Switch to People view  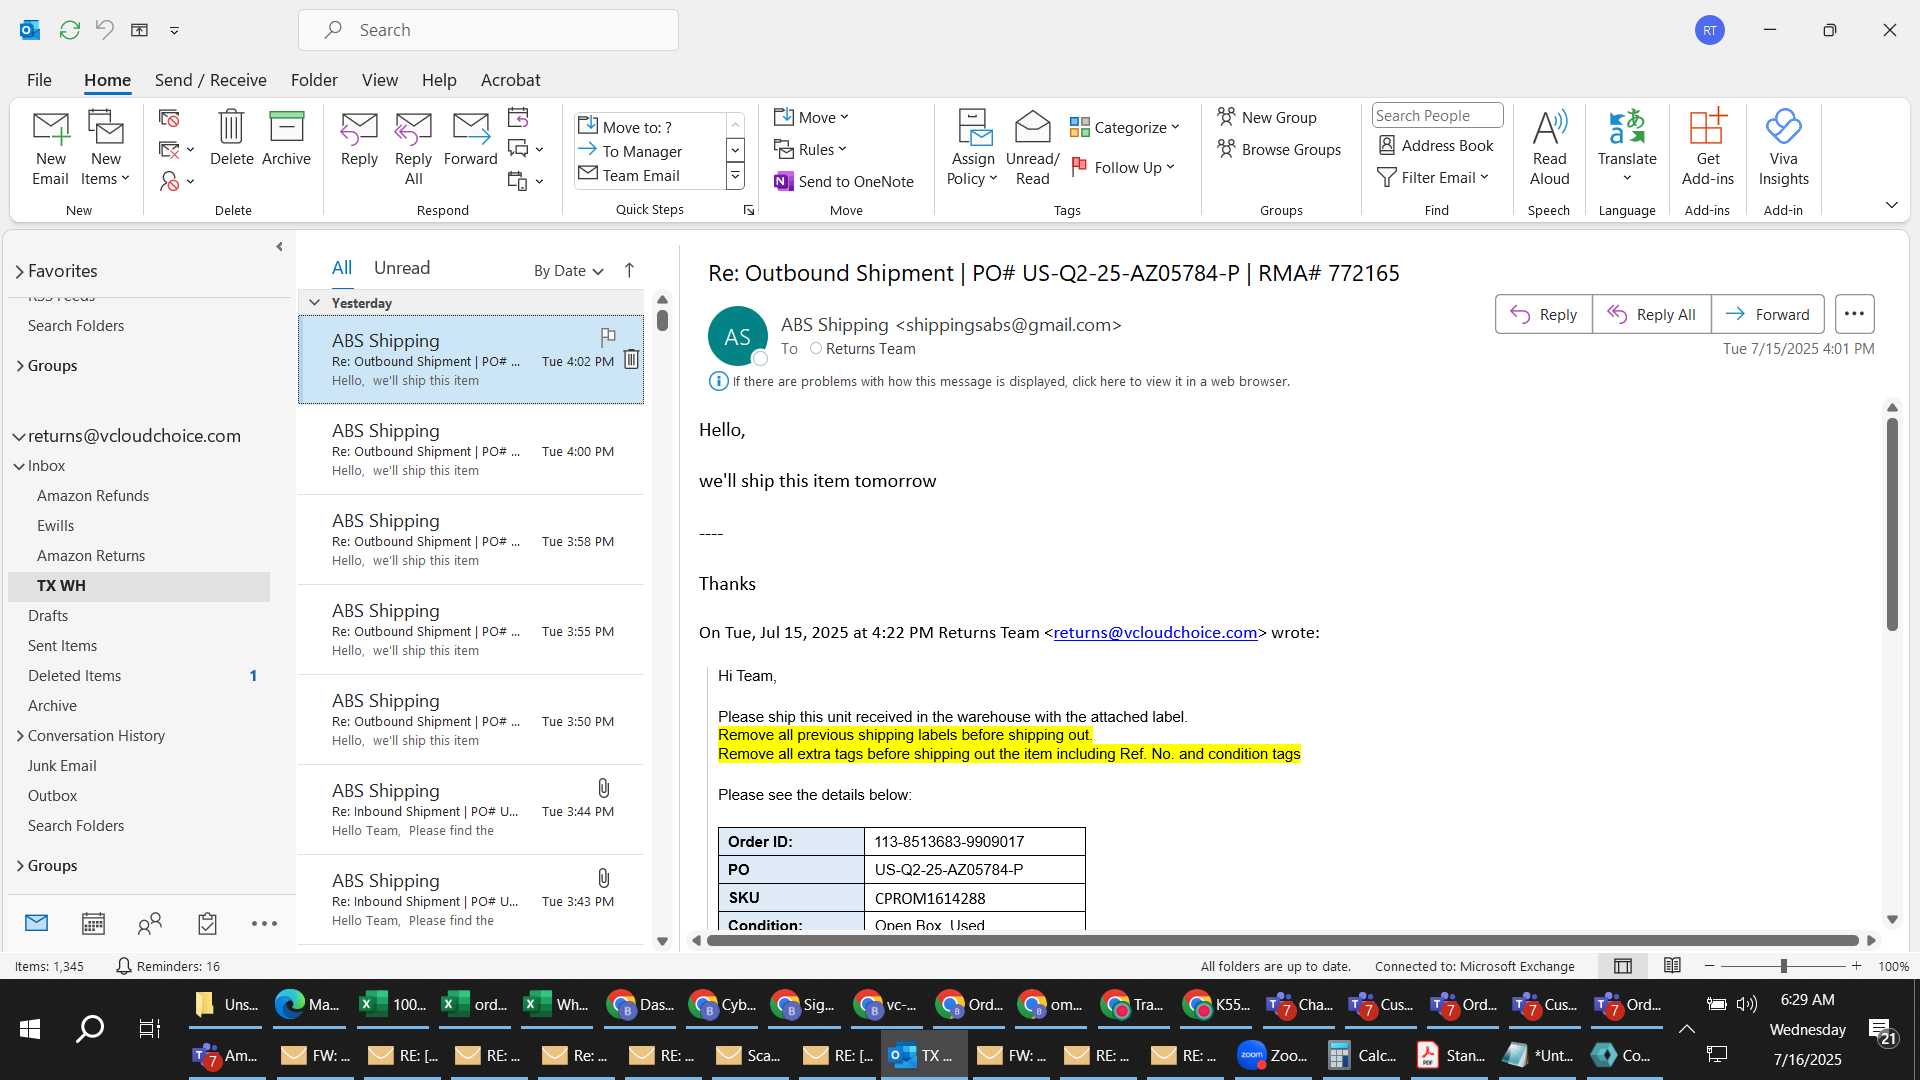coord(150,923)
